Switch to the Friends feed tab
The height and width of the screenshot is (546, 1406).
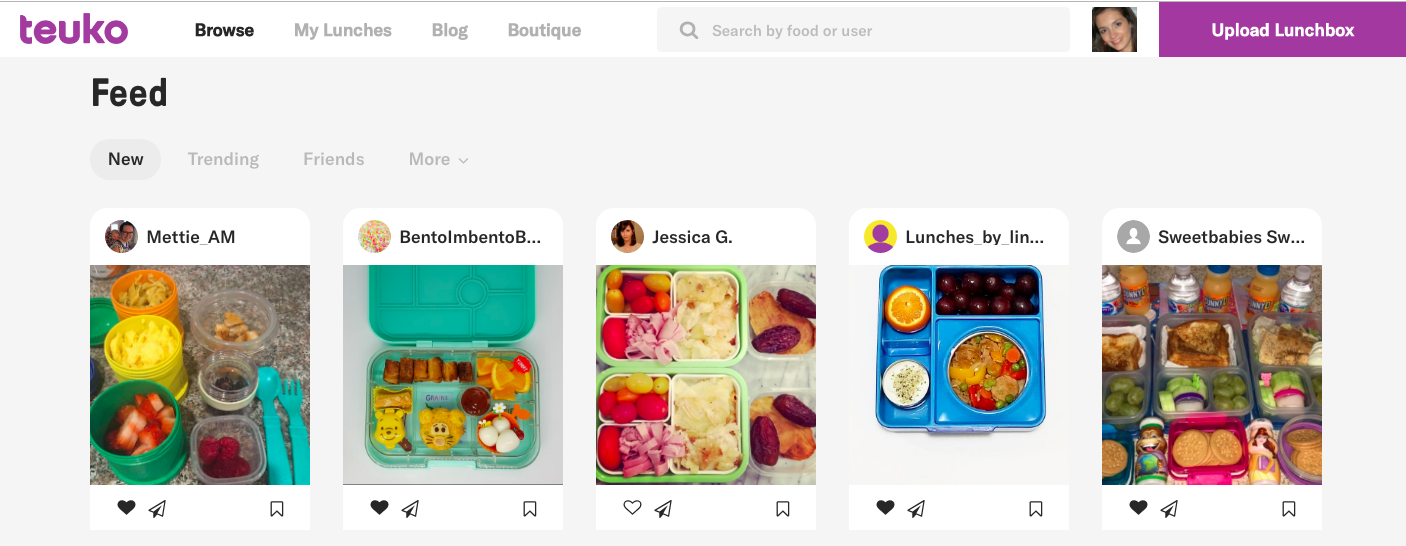coord(334,159)
